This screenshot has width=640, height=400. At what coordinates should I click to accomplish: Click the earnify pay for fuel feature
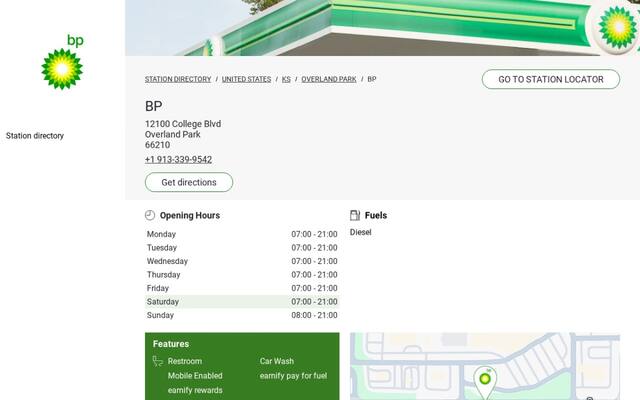click(293, 376)
